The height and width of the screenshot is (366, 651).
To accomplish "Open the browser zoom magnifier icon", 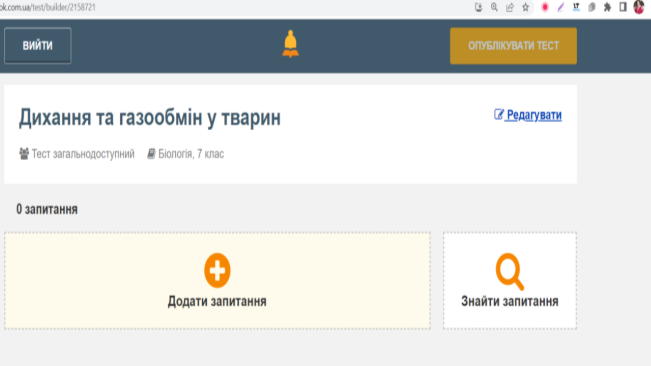I will [x=494, y=7].
